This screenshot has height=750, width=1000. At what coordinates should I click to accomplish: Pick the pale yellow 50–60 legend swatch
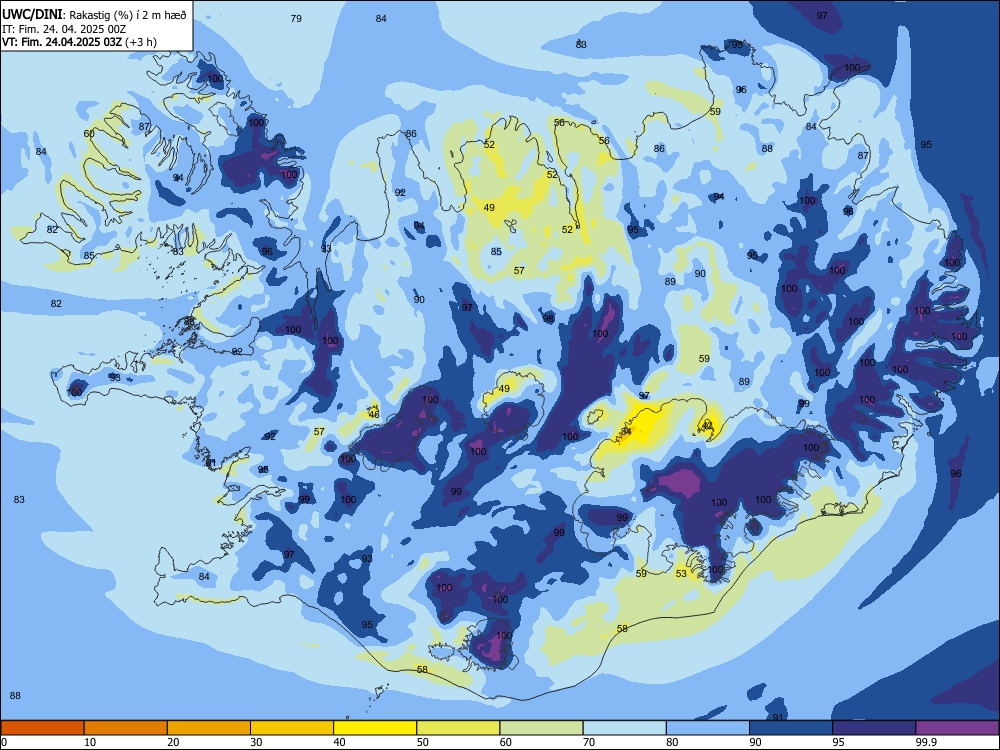458,728
